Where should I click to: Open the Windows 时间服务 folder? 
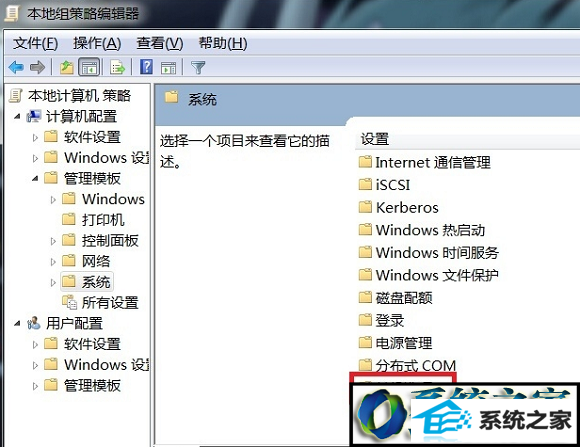pos(429,252)
